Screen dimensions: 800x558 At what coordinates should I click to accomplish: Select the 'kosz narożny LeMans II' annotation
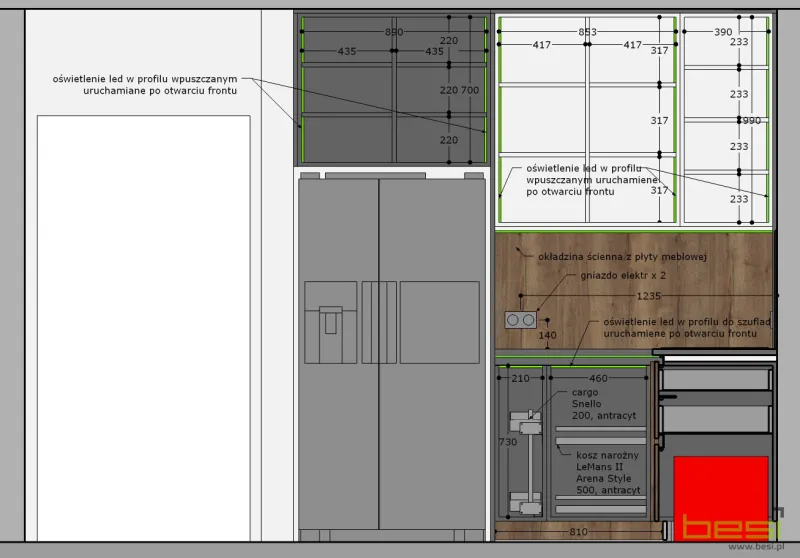pos(608,473)
